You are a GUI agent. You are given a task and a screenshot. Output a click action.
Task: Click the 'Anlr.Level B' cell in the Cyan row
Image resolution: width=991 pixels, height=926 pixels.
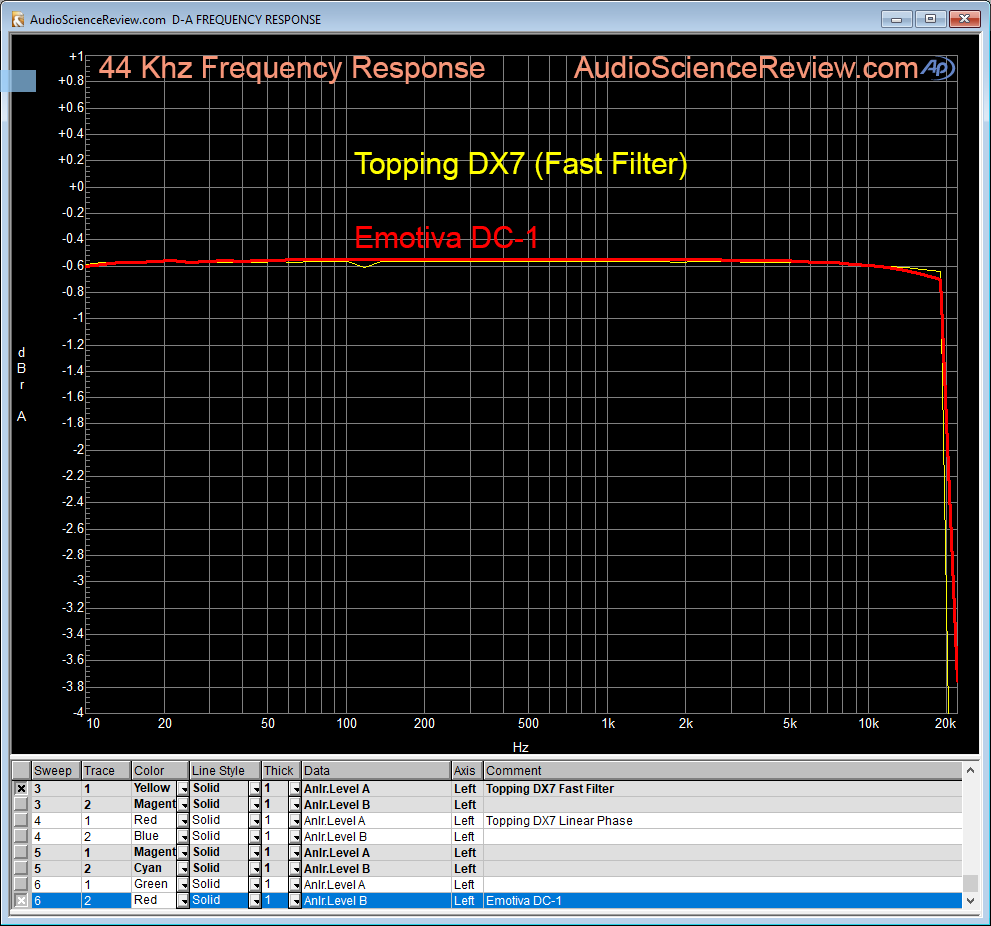coord(377,868)
